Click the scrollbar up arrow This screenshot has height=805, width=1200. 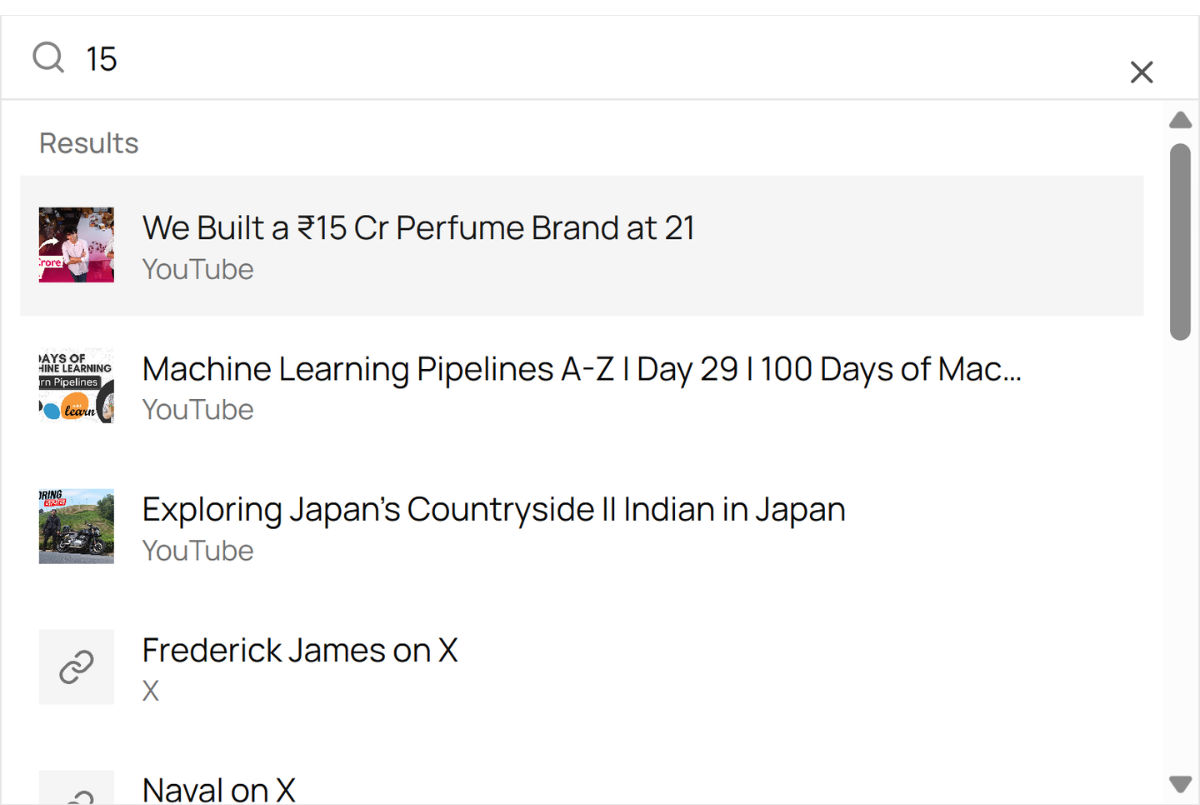tap(1181, 120)
